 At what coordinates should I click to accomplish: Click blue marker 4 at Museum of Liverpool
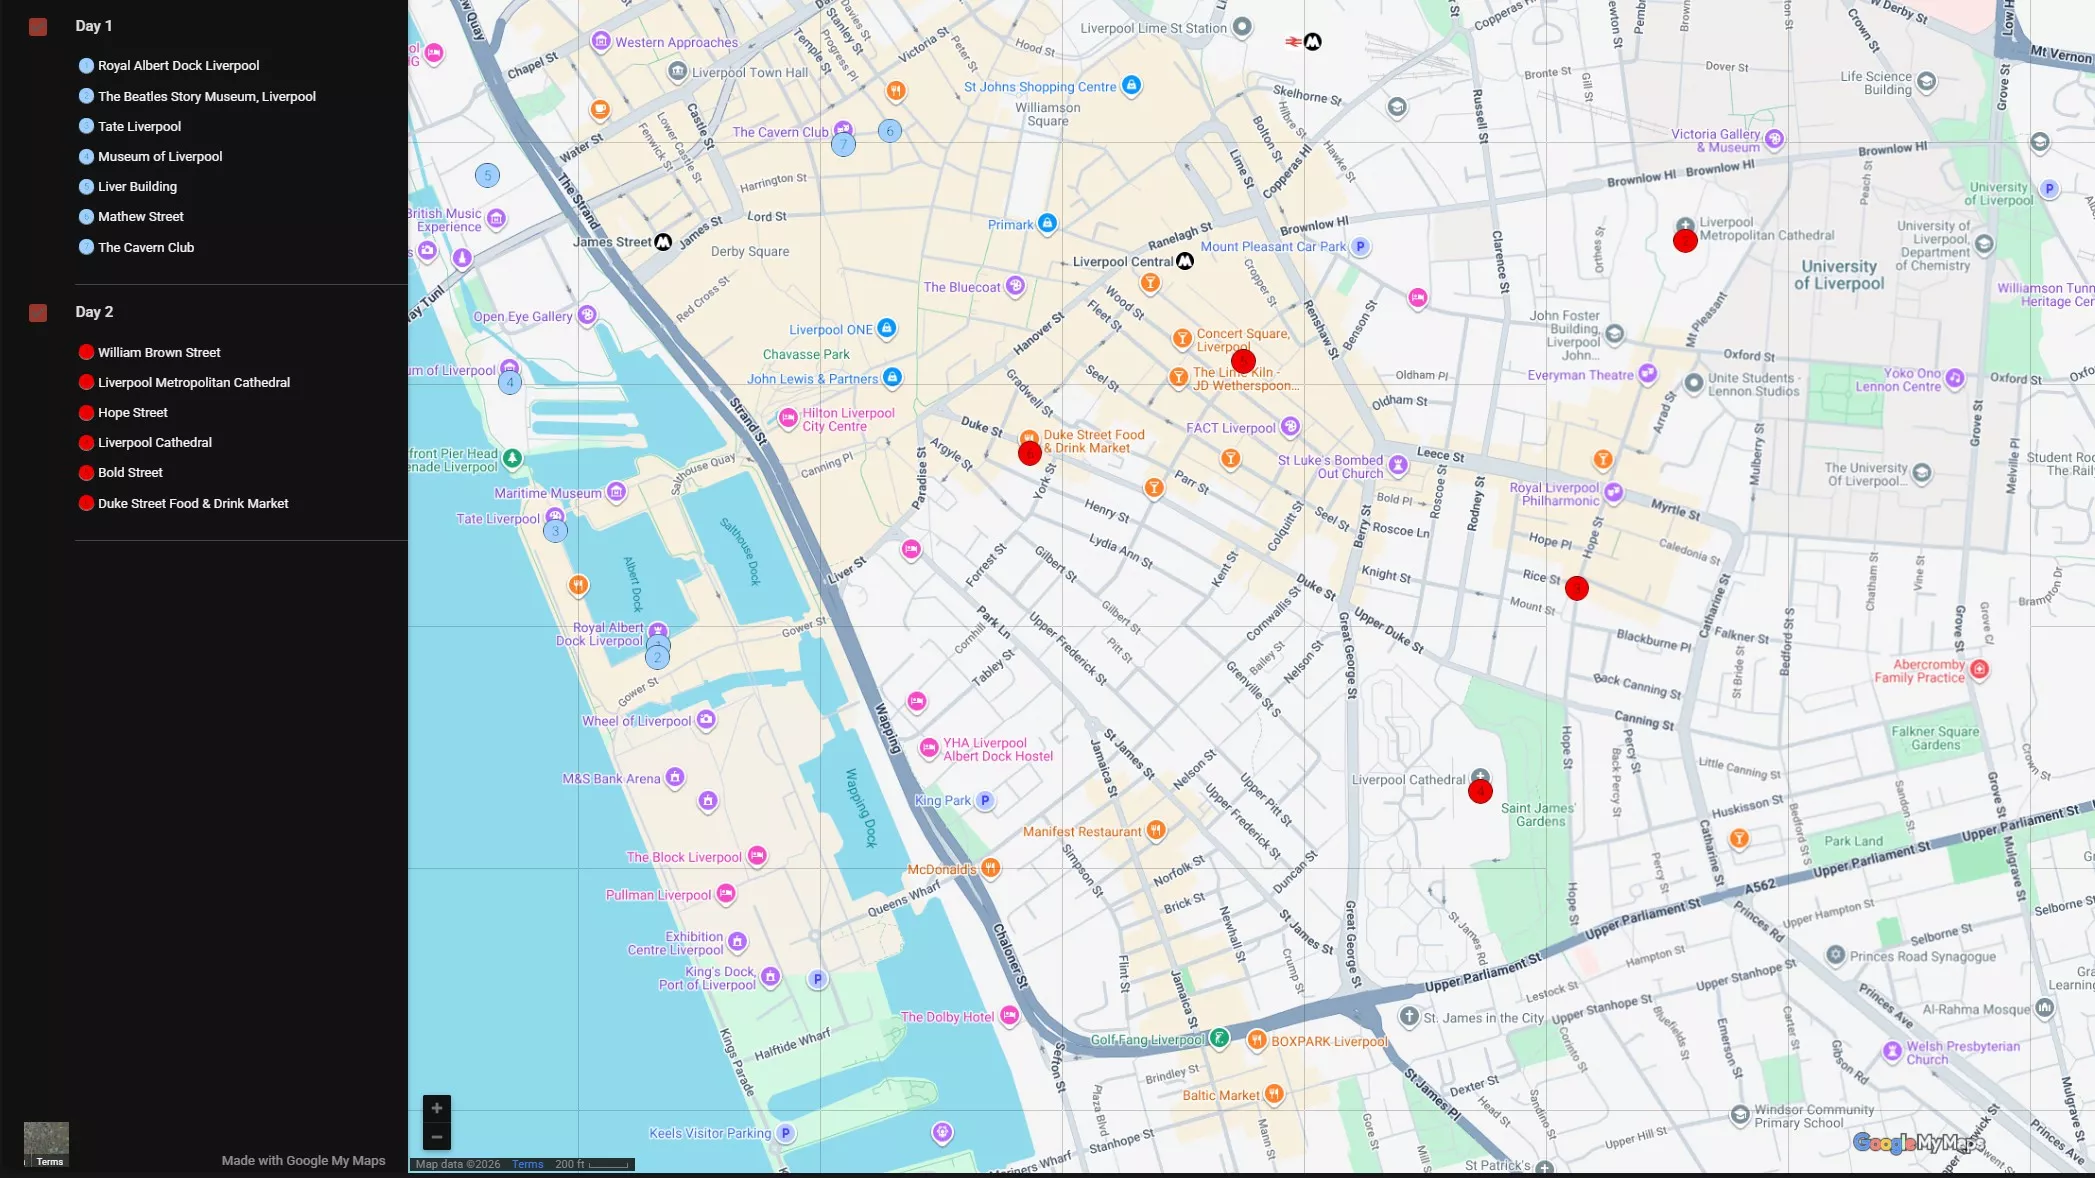(x=510, y=383)
